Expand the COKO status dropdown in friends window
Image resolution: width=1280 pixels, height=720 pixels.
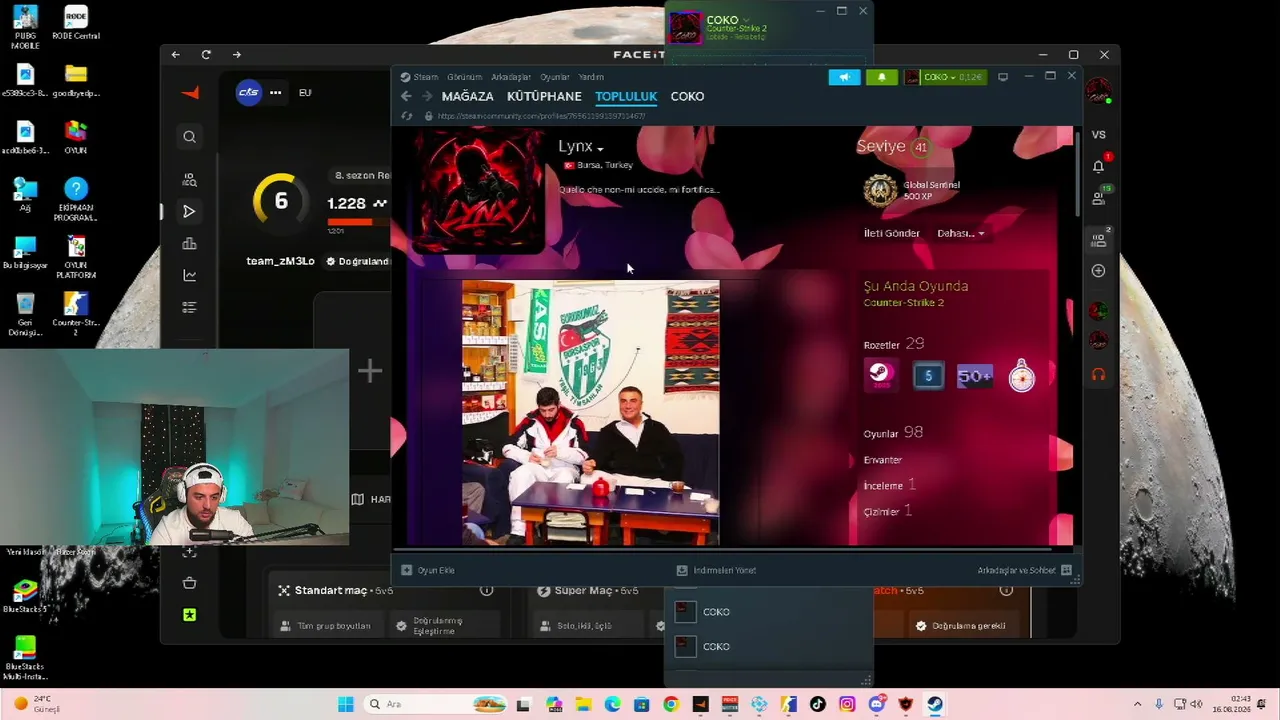746,20
